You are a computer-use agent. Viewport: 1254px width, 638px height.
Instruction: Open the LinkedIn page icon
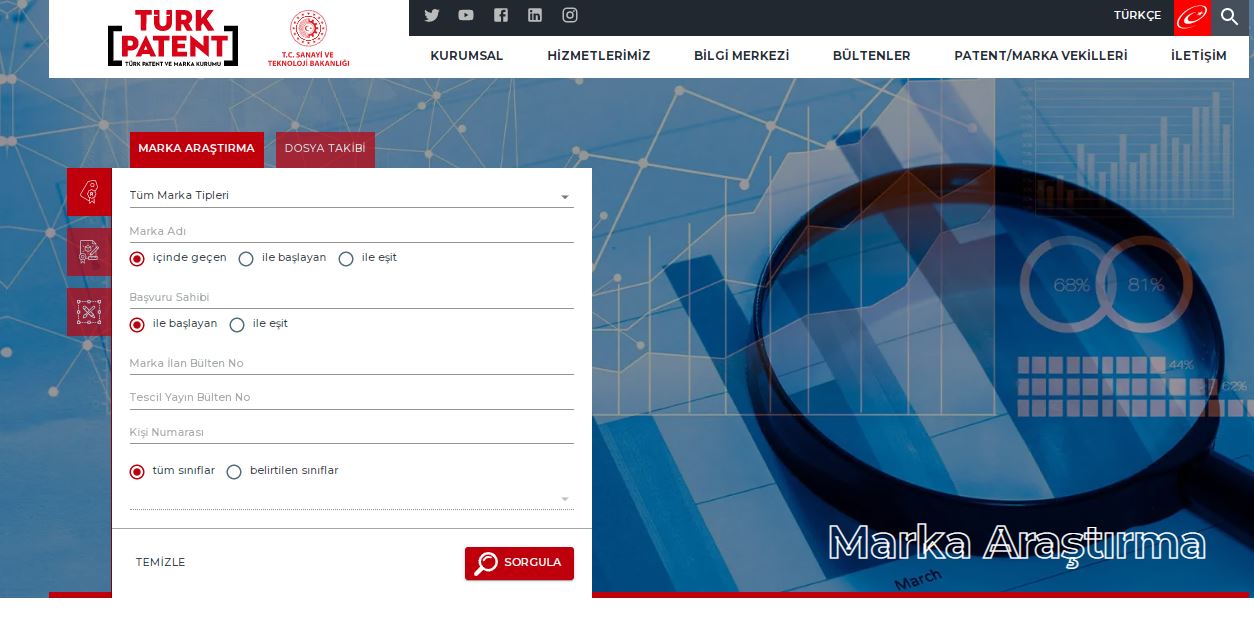[x=535, y=15]
